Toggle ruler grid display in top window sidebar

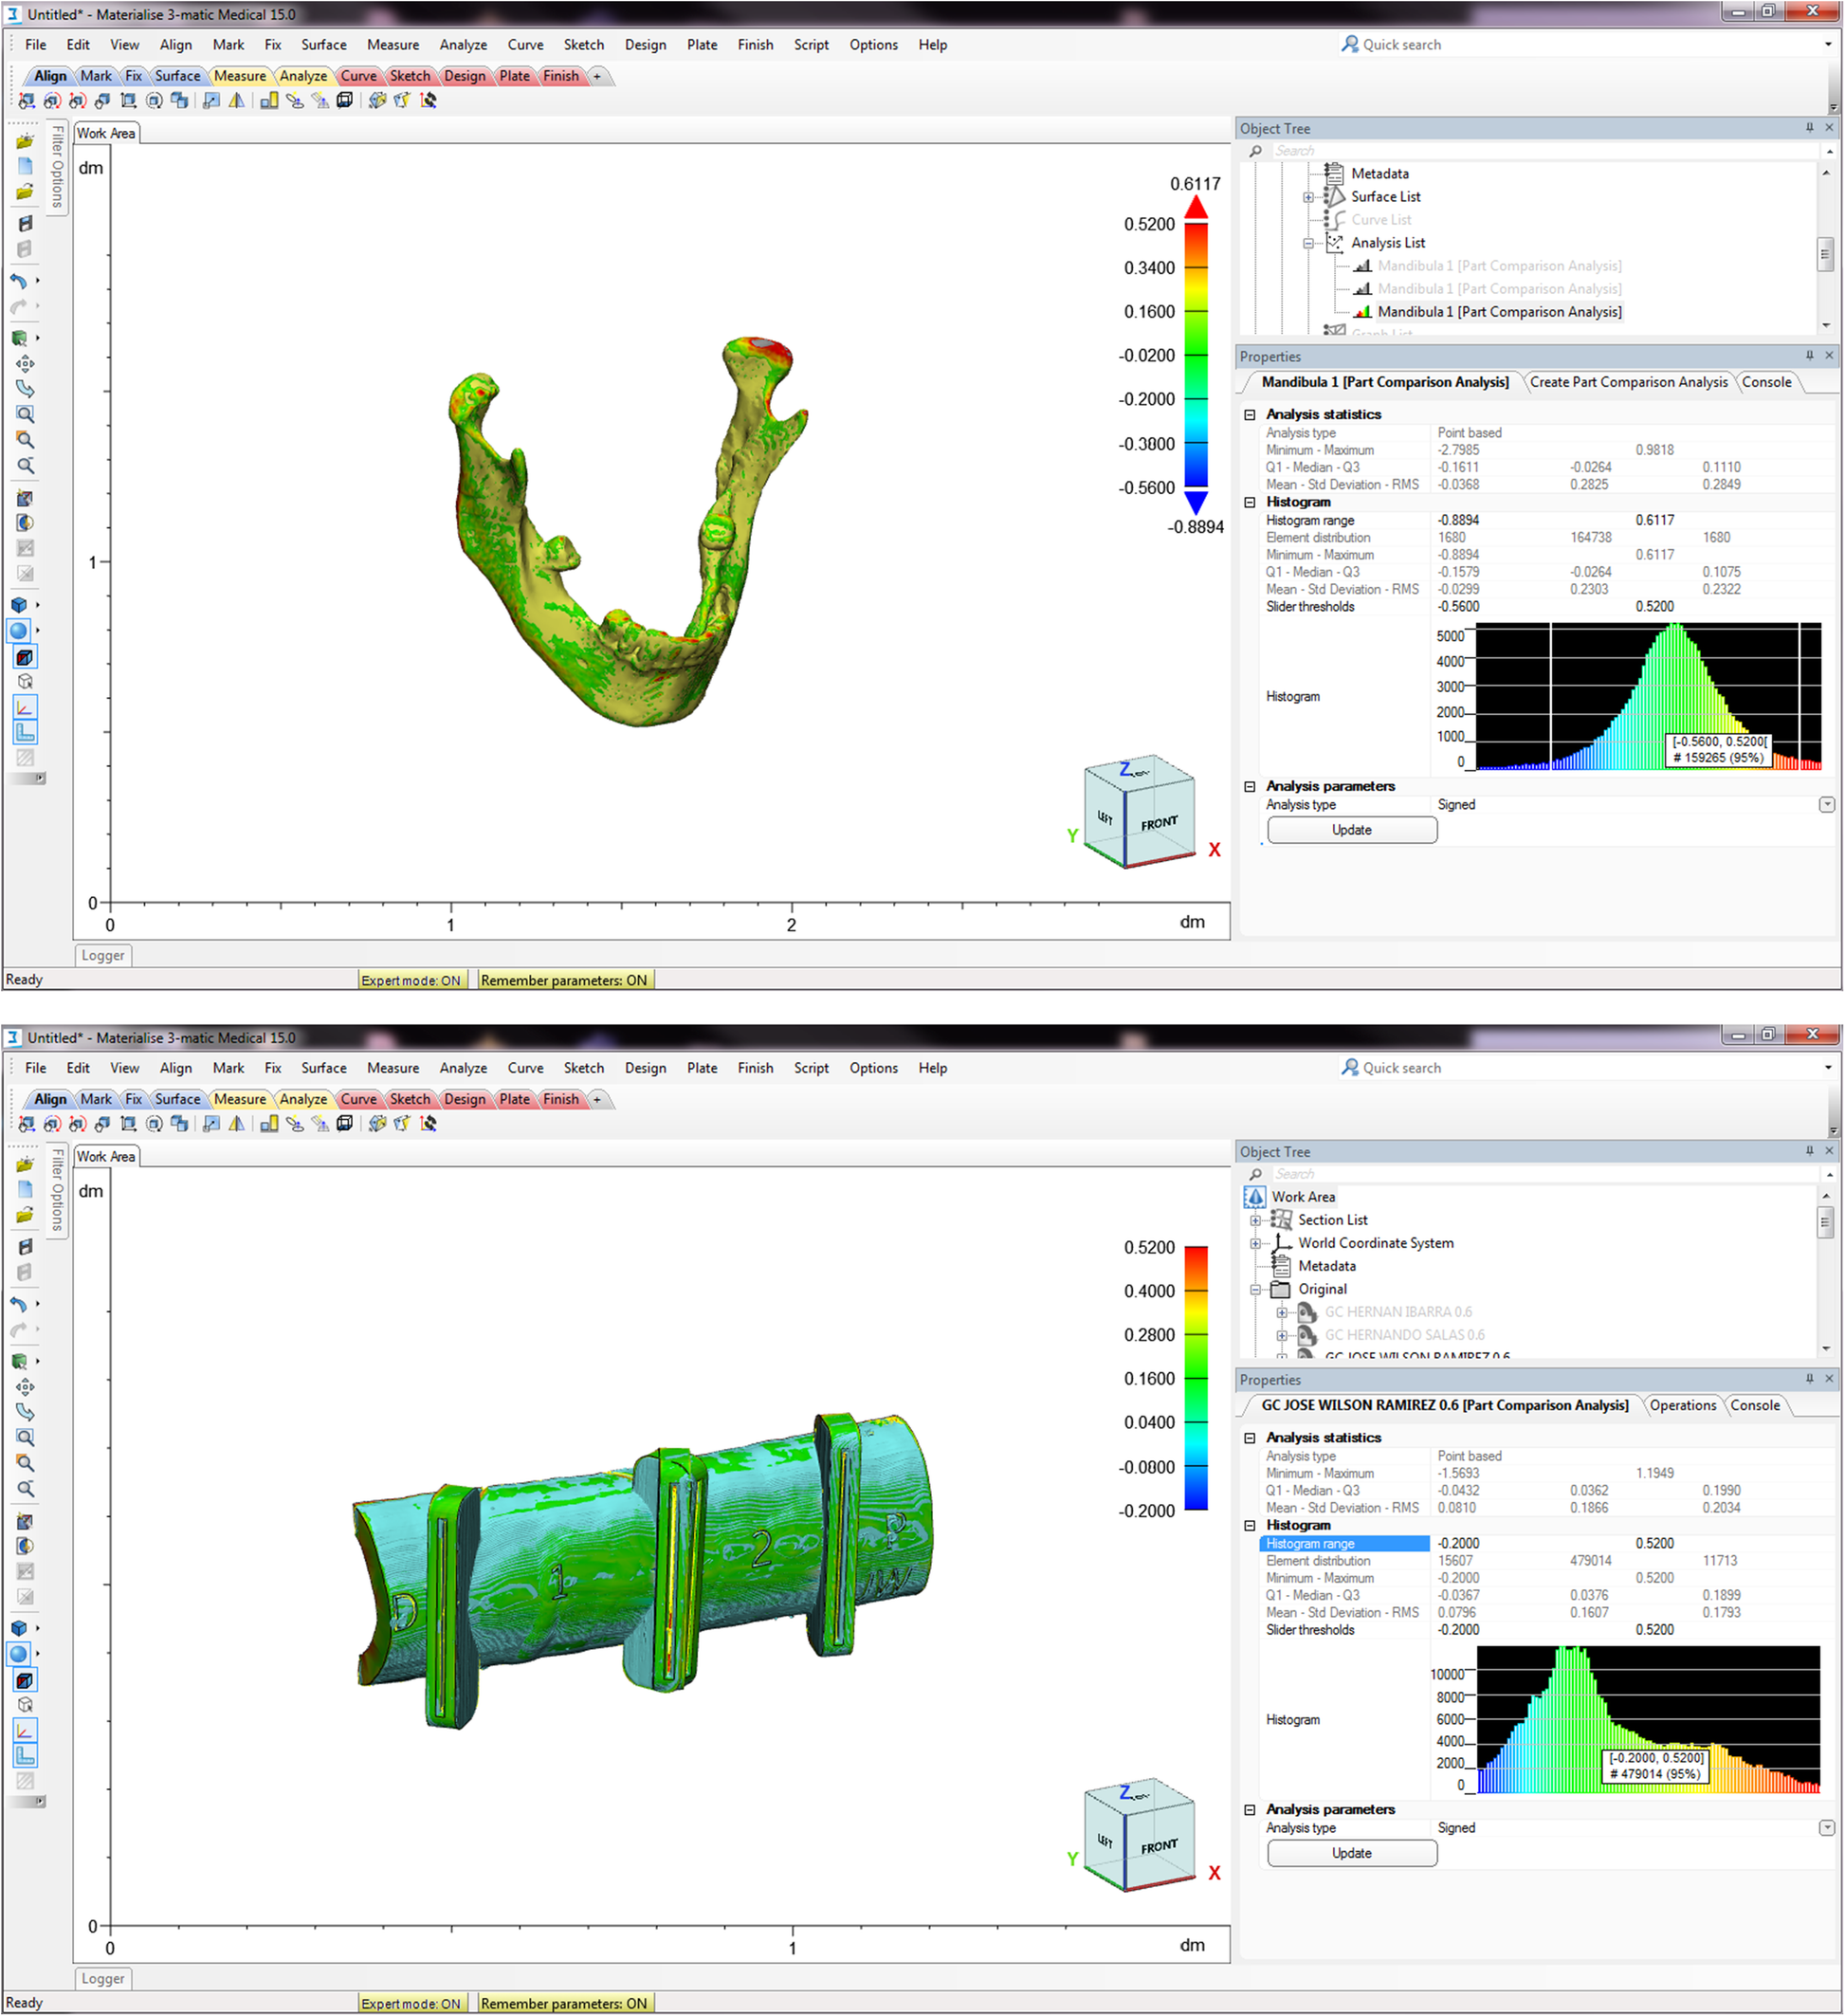(25, 733)
